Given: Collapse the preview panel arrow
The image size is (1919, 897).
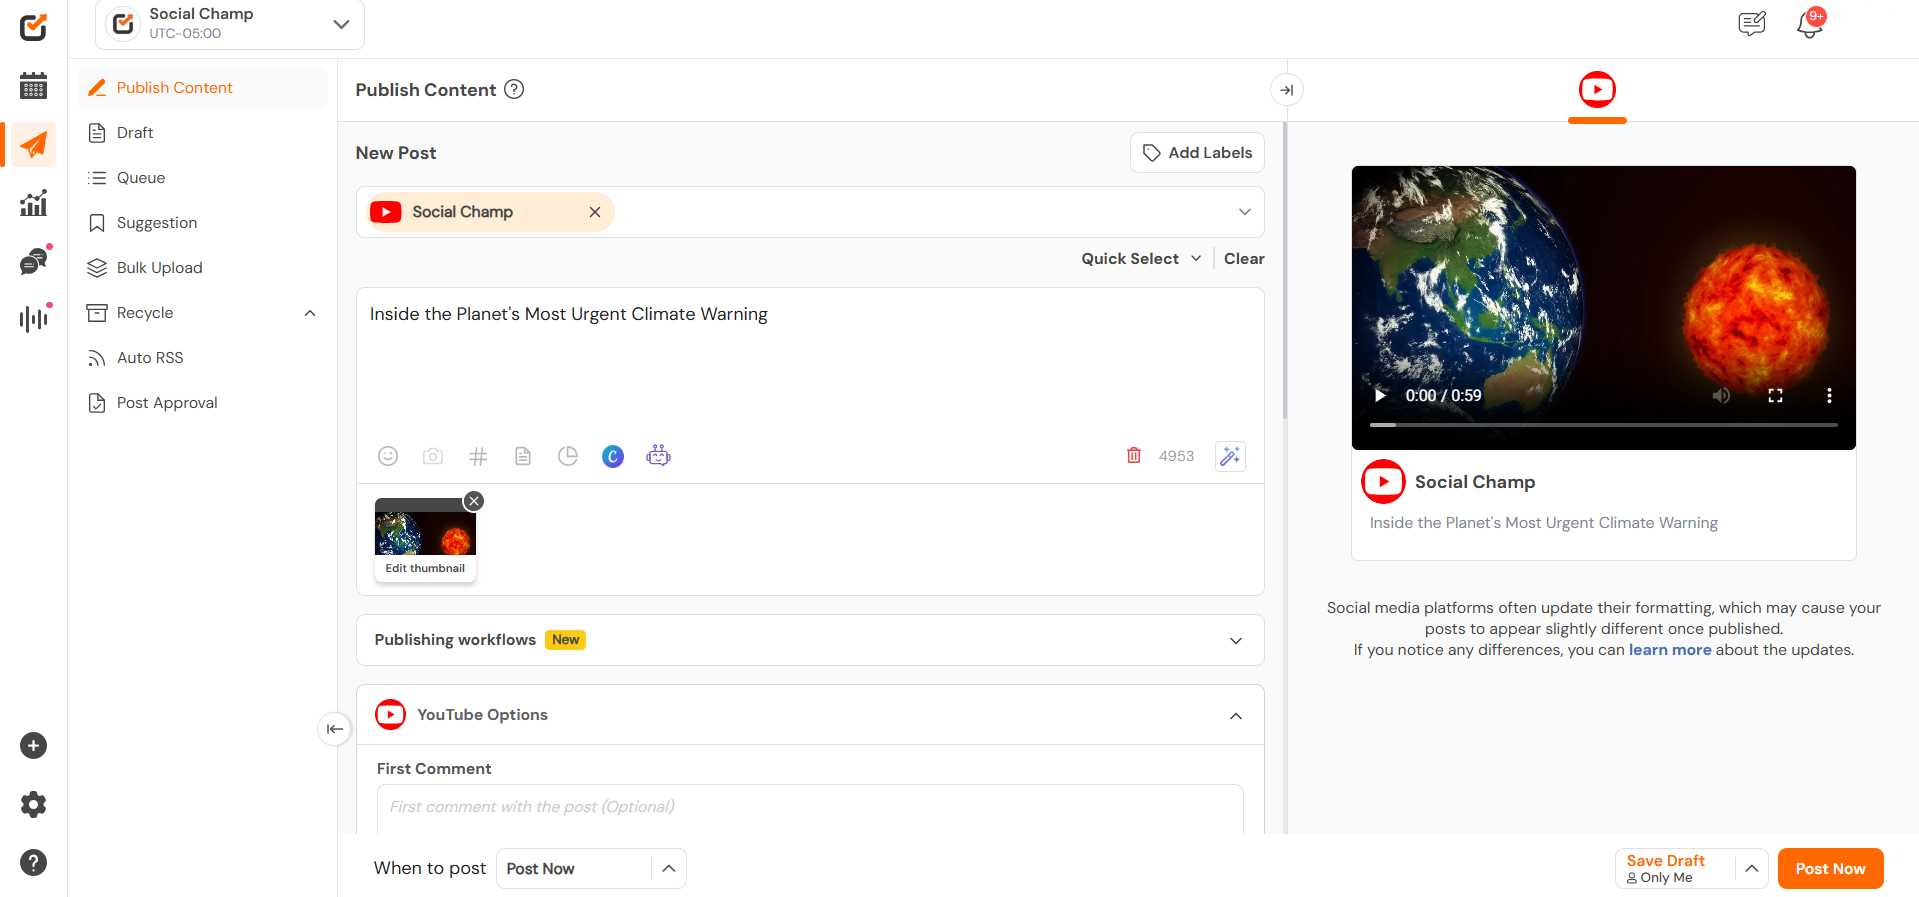Looking at the screenshot, I should click(x=1286, y=90).
